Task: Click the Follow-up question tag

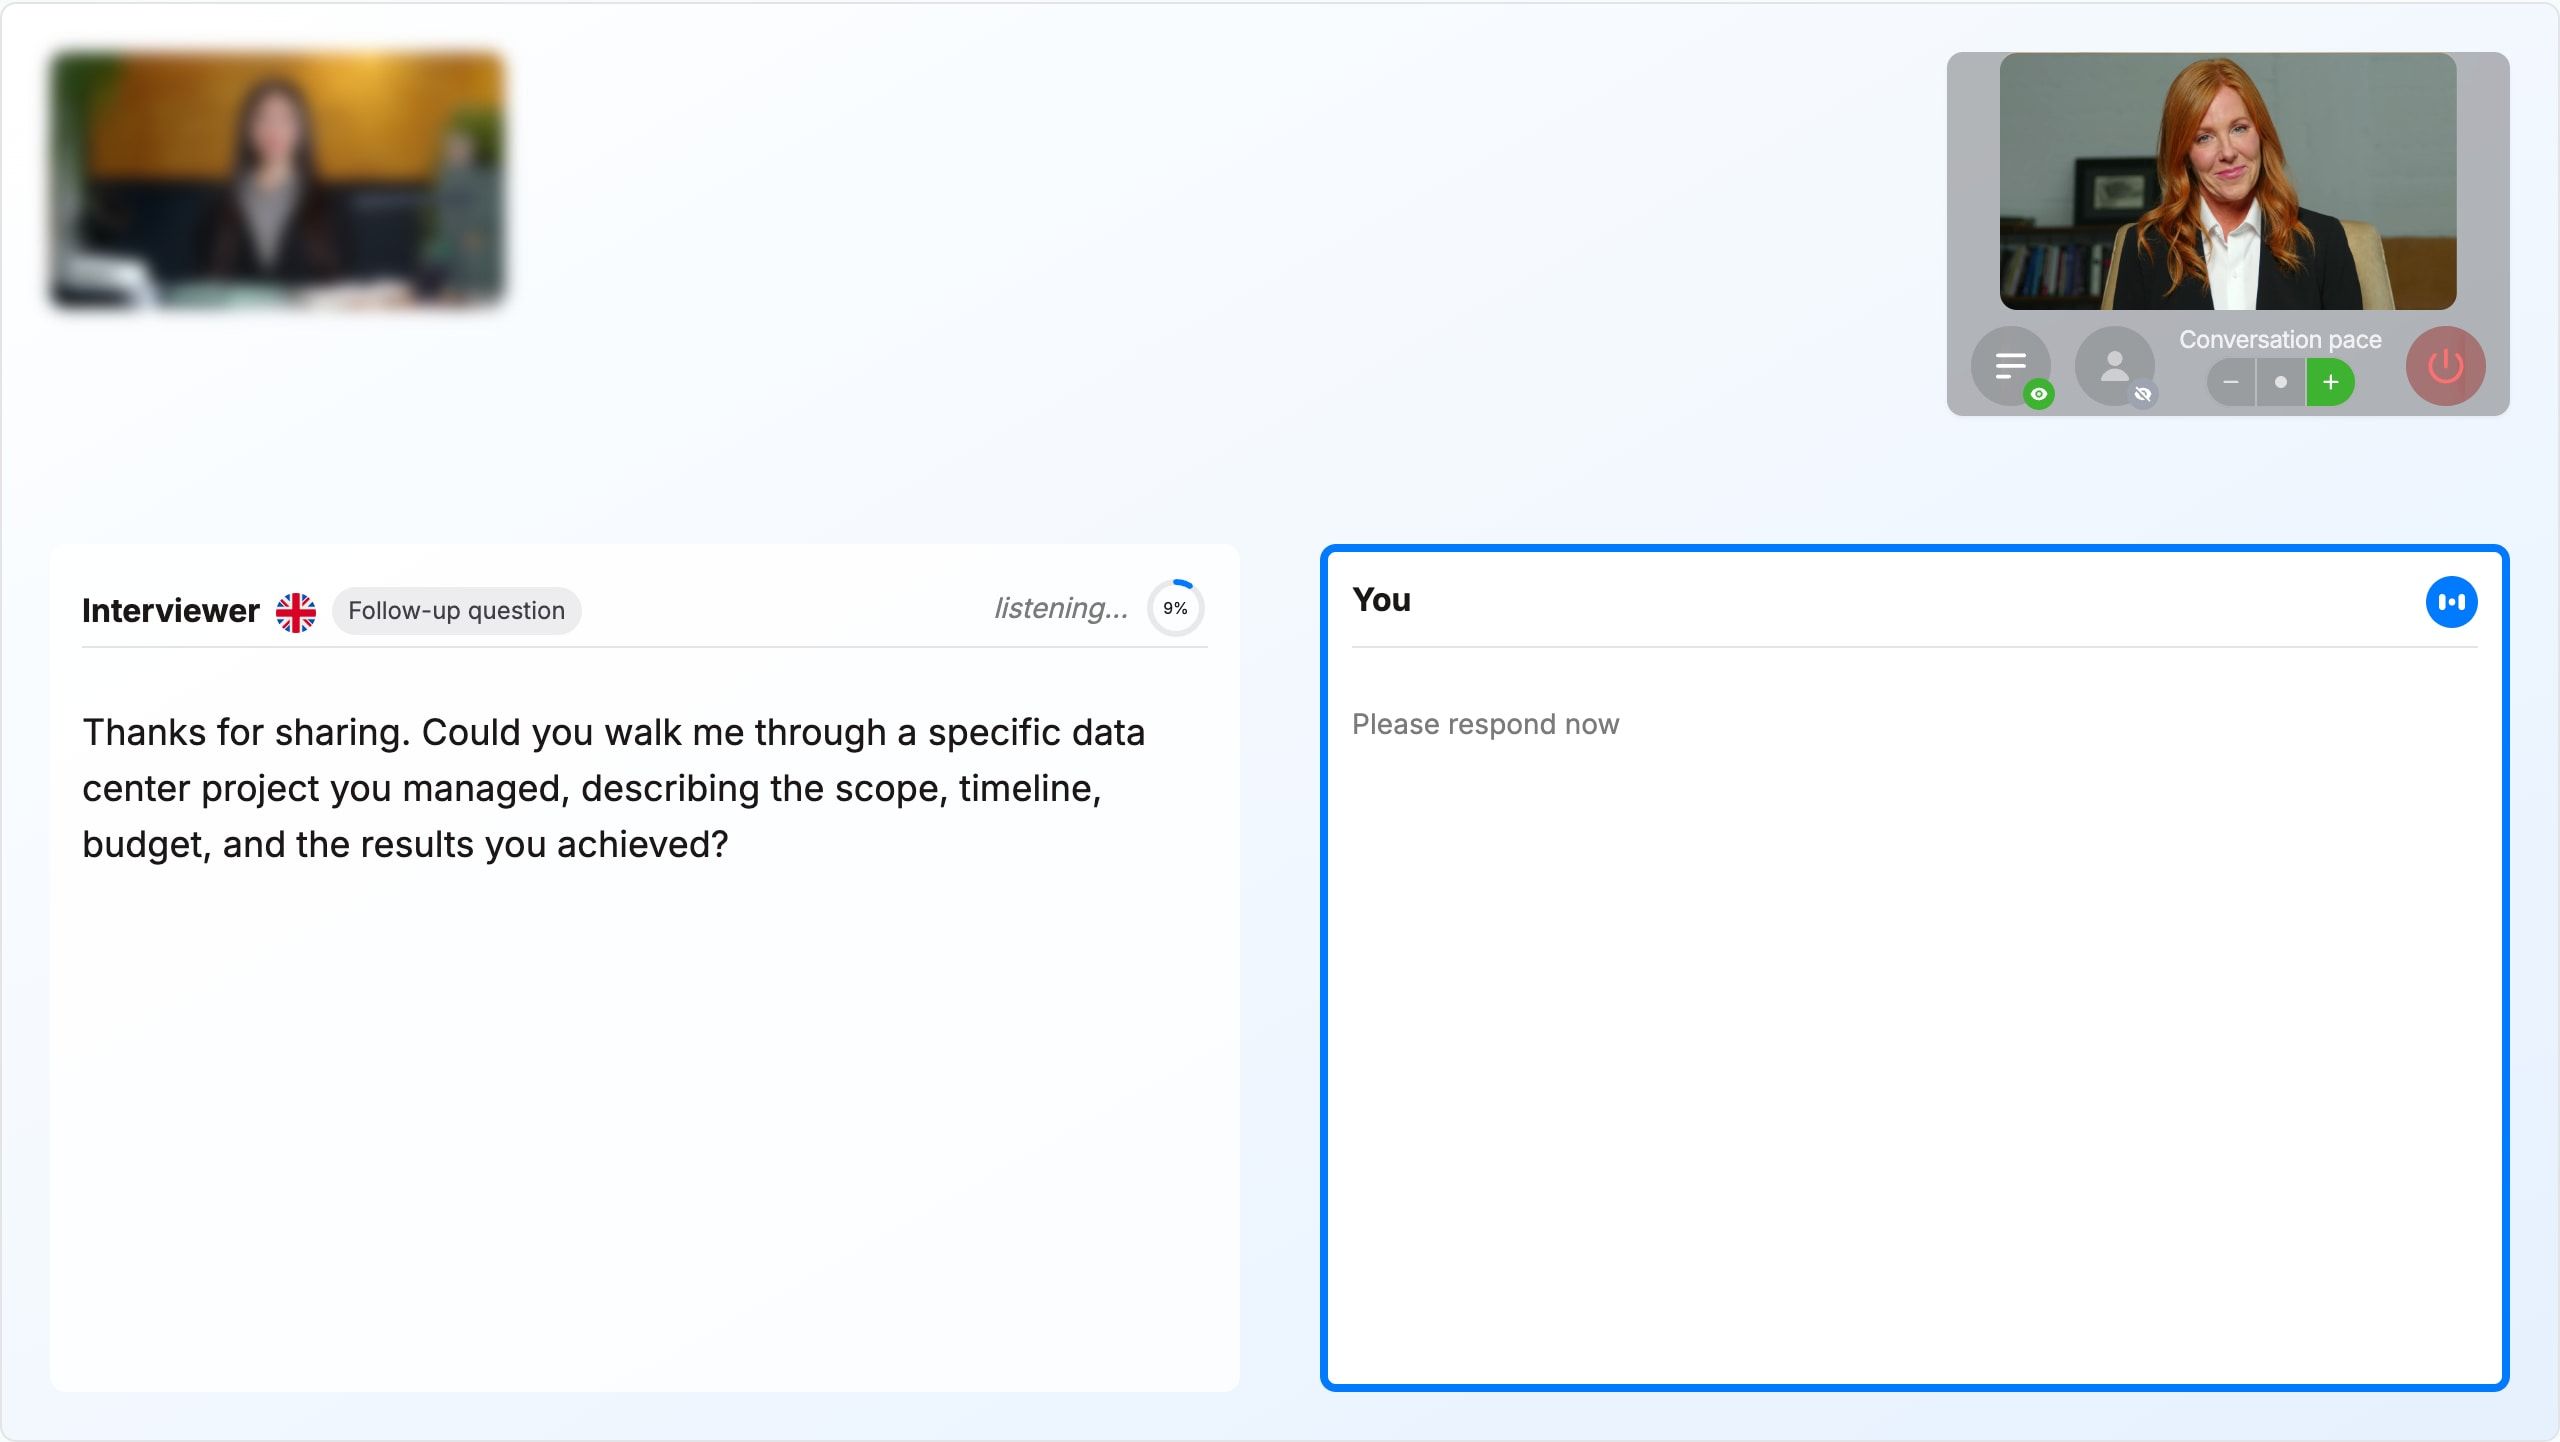Action: (x=456, y=611)
